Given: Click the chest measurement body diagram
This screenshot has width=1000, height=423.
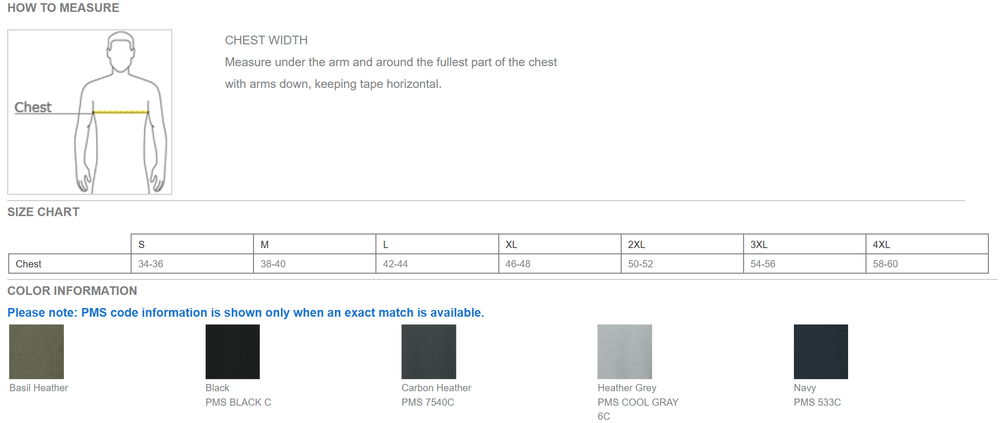Looking at the screenshot, I should [x=90, y=112].
